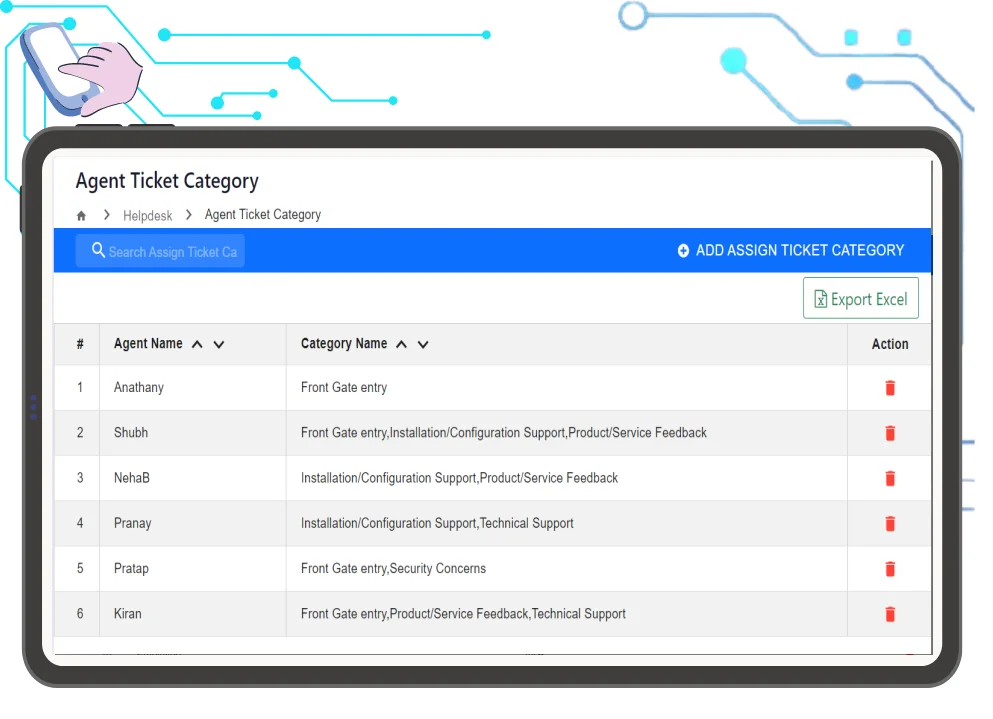Sort Category Name column ascending

click(x=401, y=345)
